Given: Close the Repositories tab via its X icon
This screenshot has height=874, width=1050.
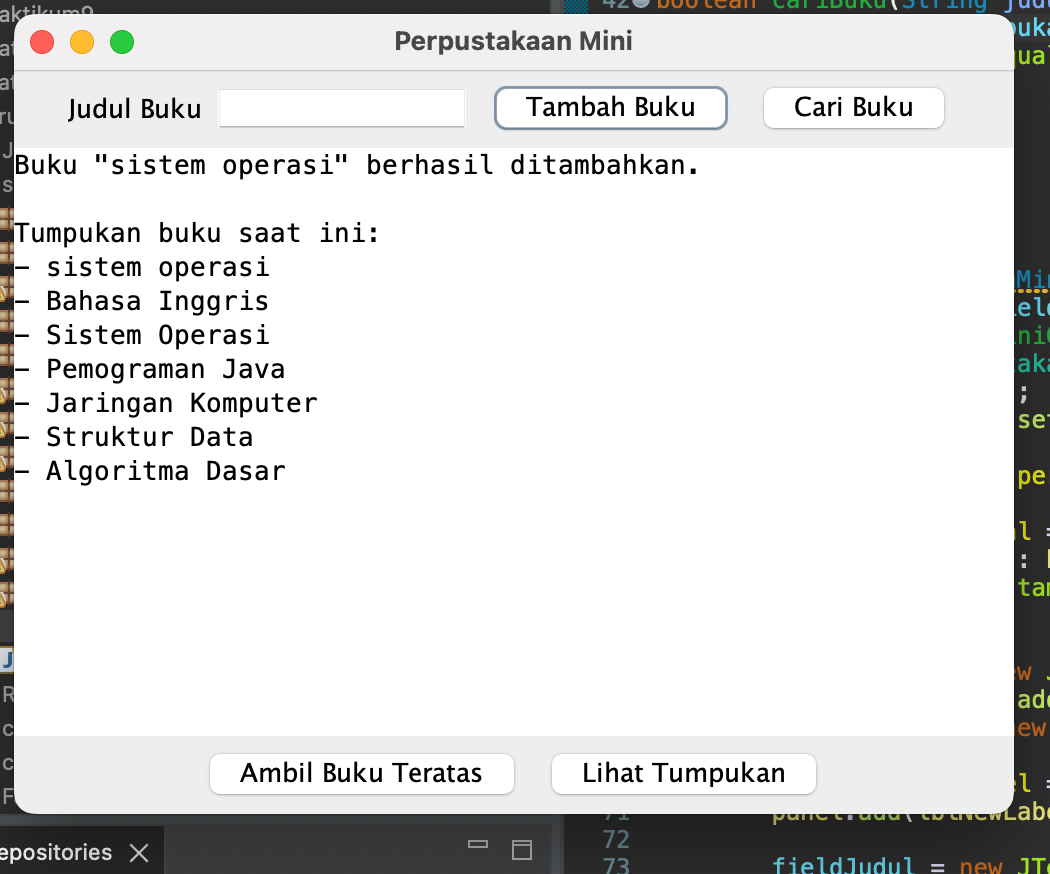Looking at the screenshot, I should [140, 851].
